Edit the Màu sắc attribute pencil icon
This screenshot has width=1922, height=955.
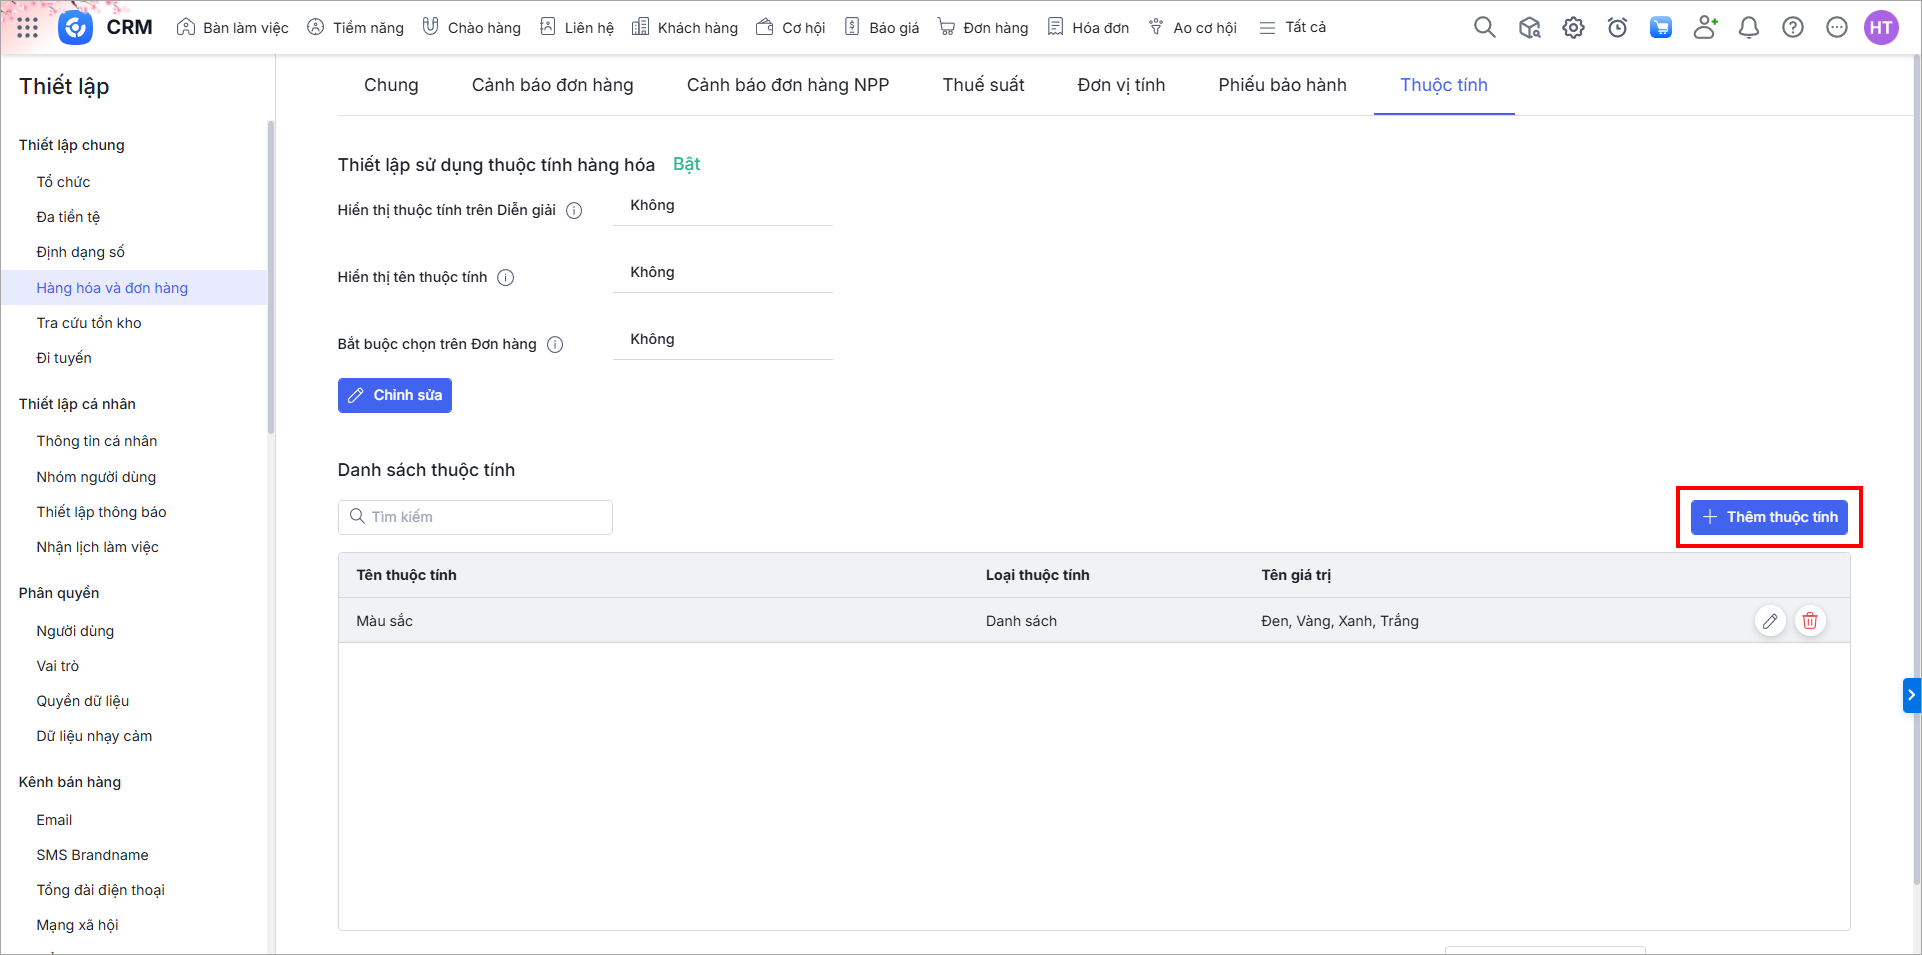pos(1770,621)
